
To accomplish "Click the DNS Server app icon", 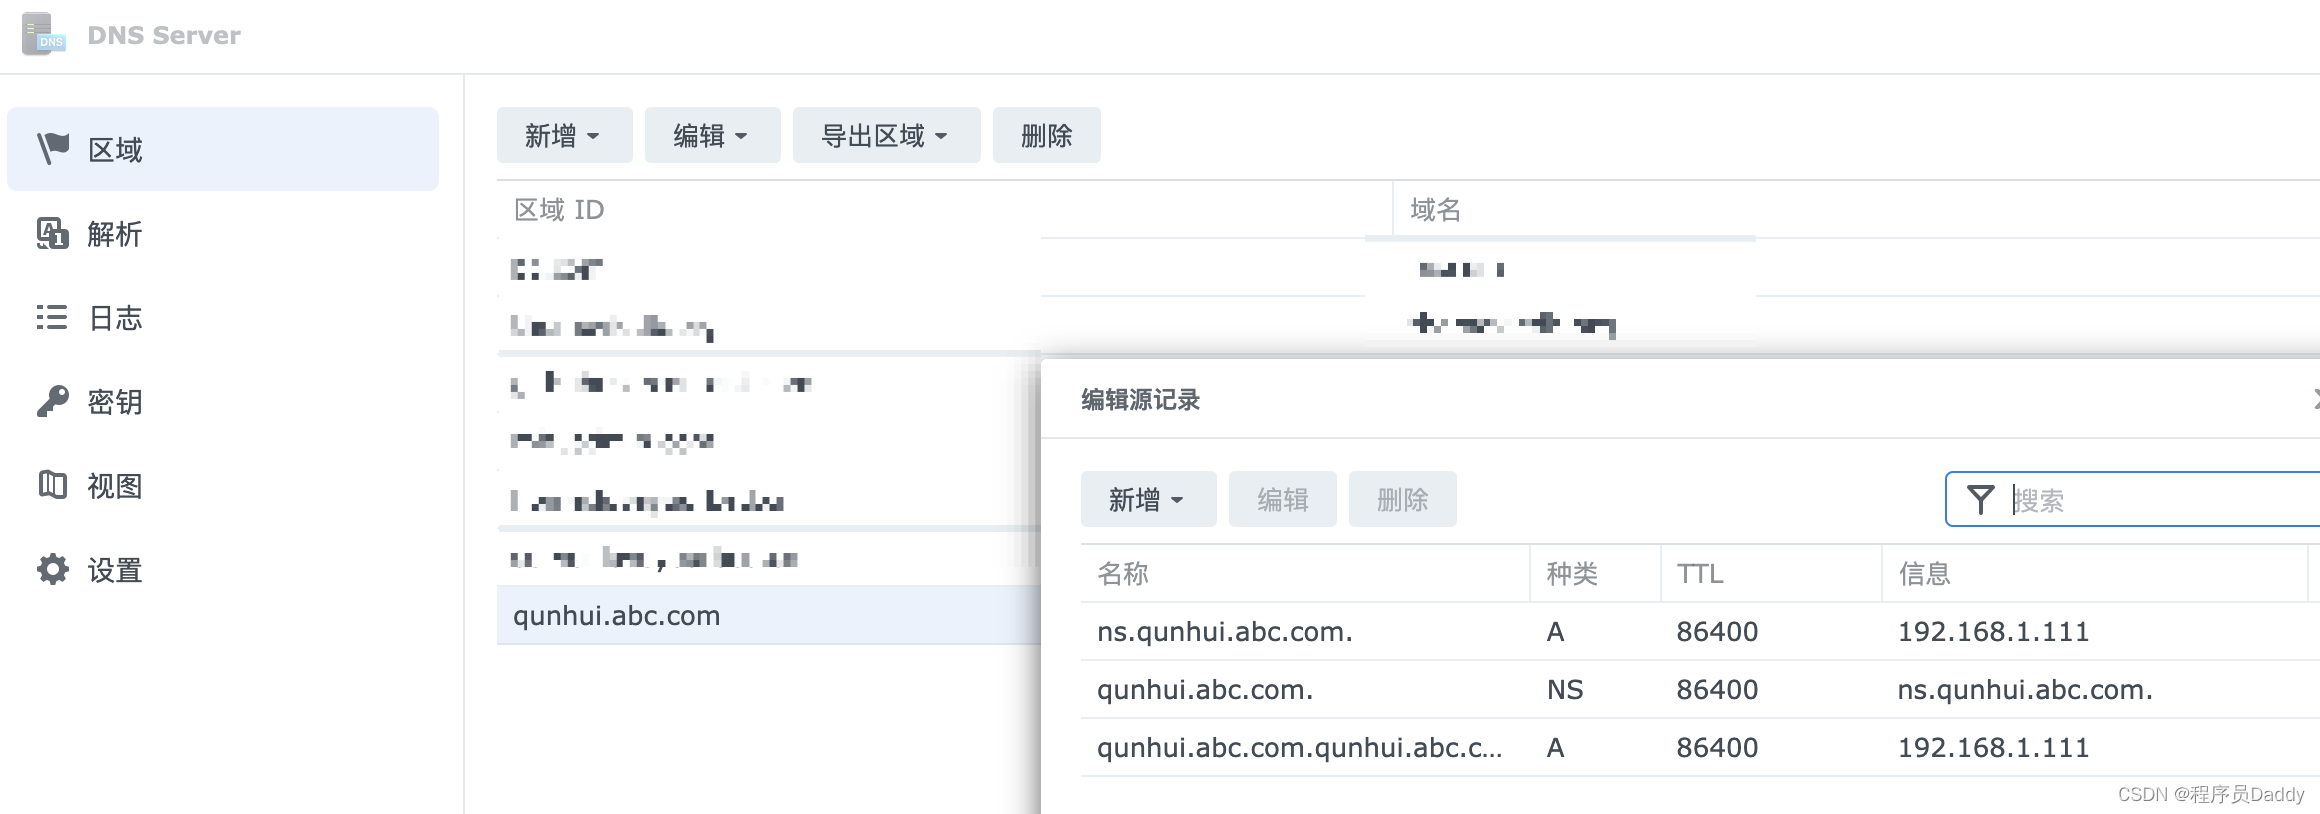I will pos(43,34).
